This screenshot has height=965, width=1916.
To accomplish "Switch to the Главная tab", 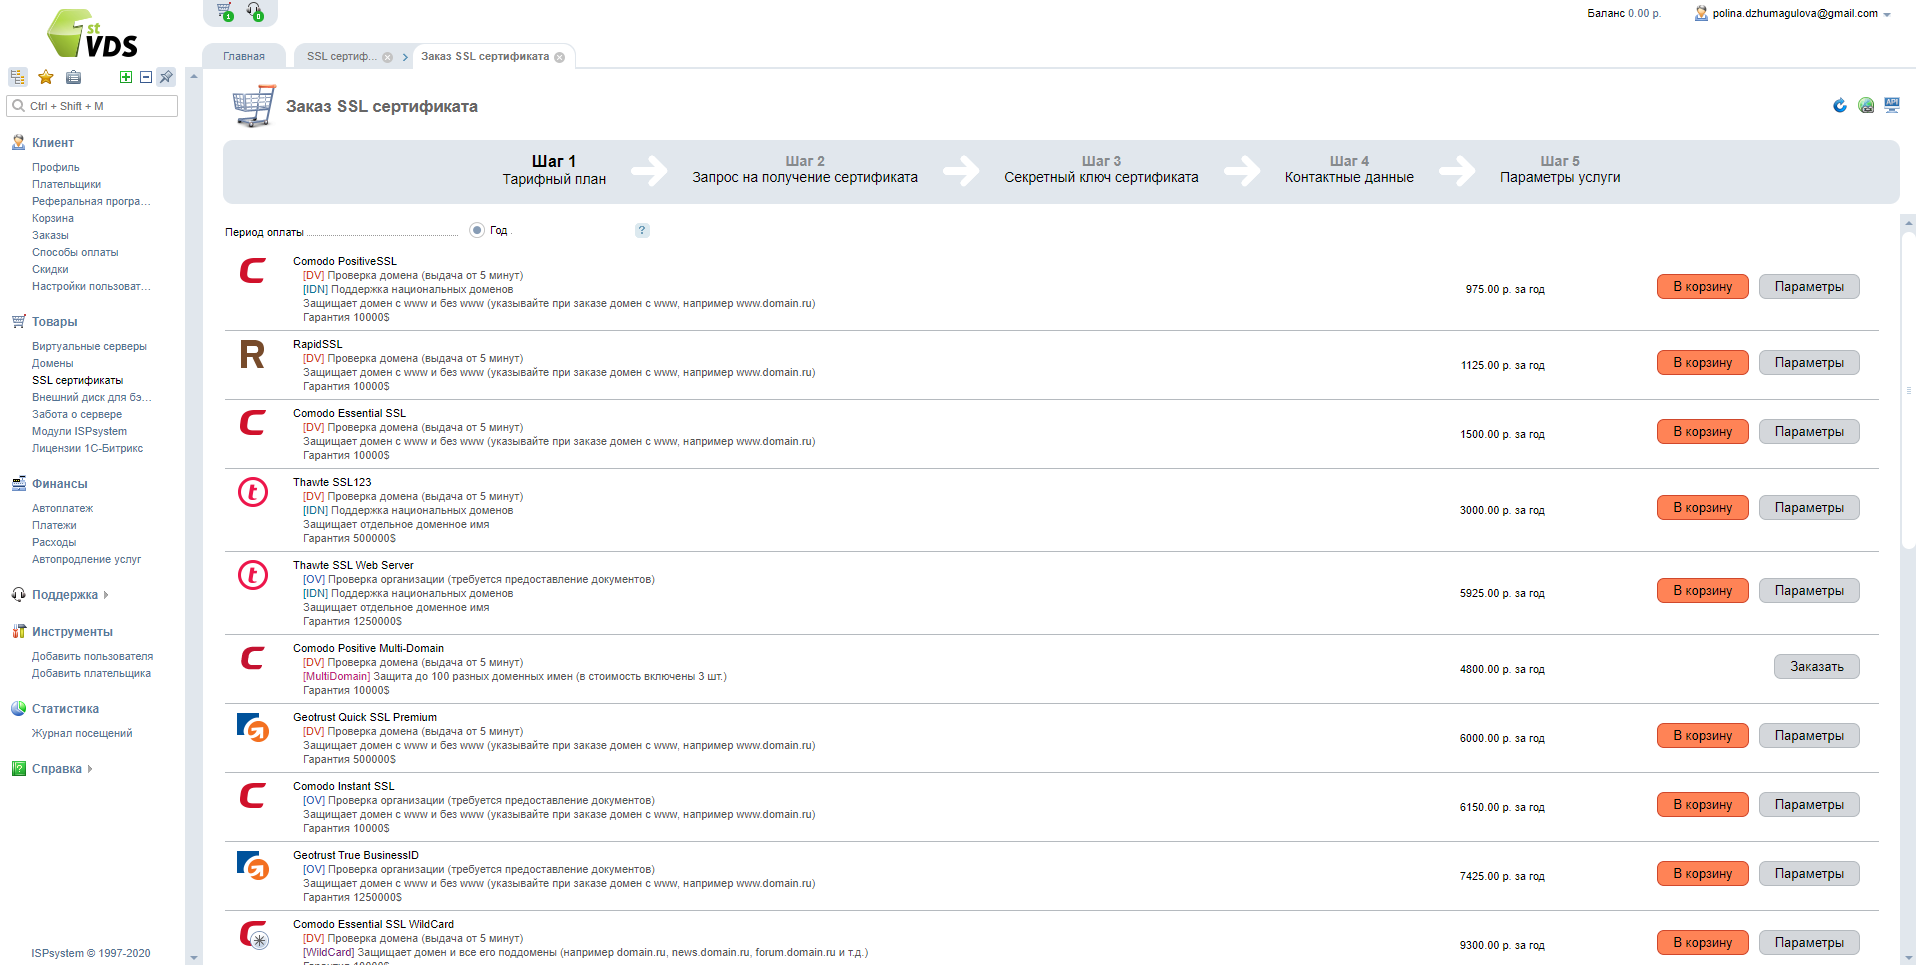I will (x=244, y=56).
